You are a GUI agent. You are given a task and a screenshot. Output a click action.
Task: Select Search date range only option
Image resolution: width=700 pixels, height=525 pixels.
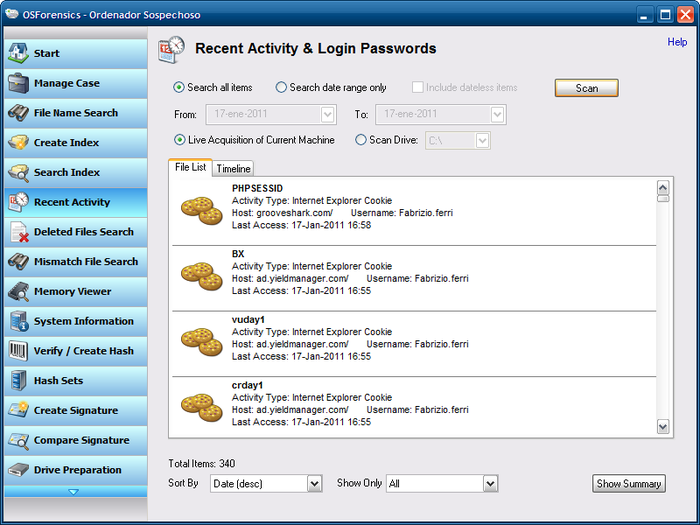281,88
